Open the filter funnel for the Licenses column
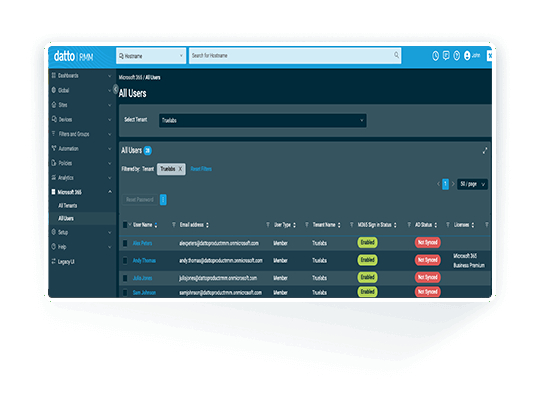Image resolution: width=540 pixels, height=405 pixels. (486, 225)
